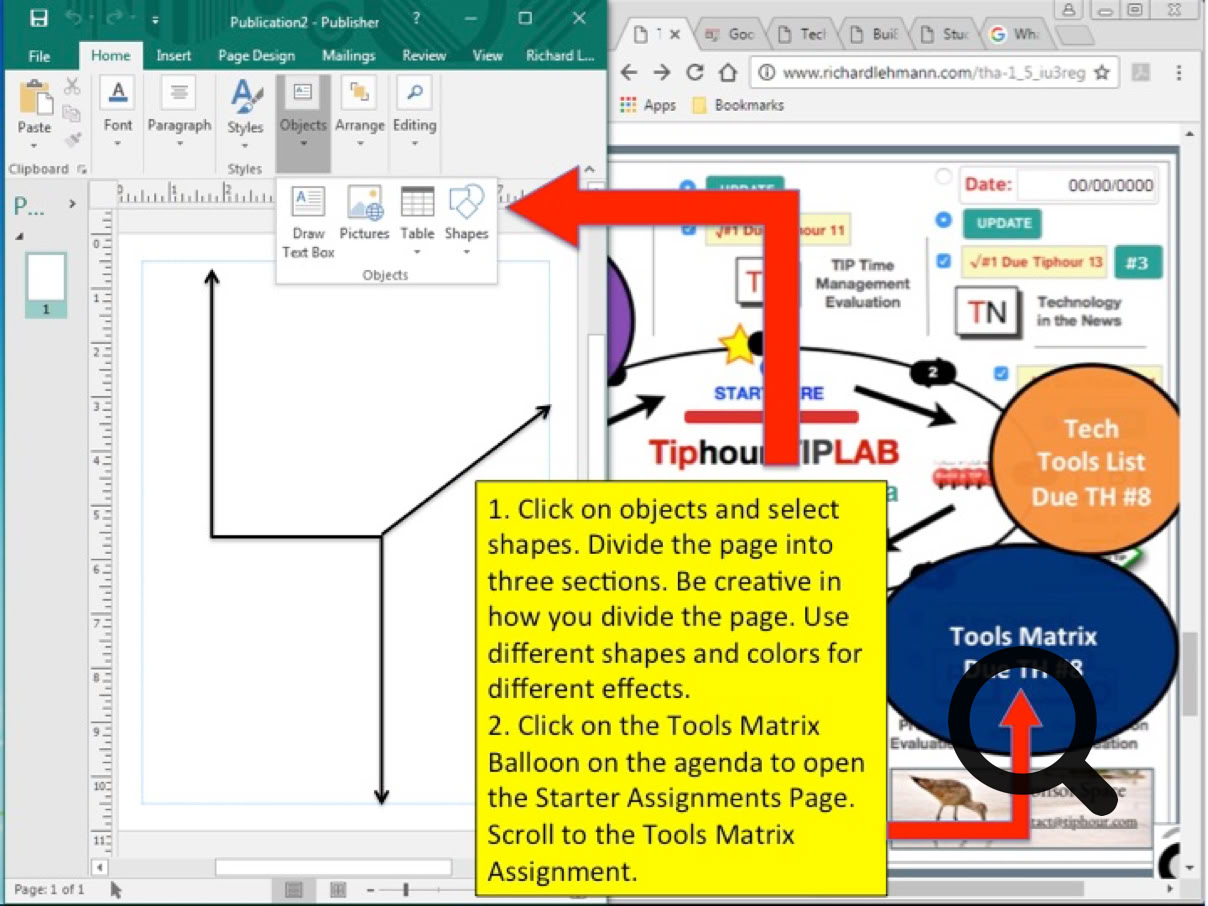This screenshot has width=1208, height=906.
Task: Open the Clipboard dialog launcher
Action: pos(81,170)
